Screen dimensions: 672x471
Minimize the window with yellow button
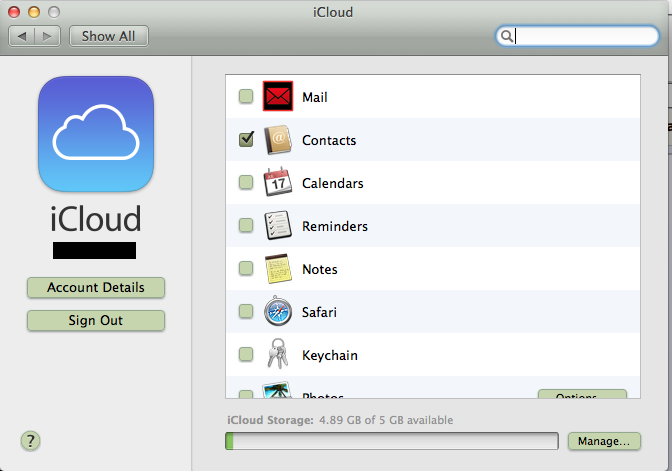pos(34,12)
